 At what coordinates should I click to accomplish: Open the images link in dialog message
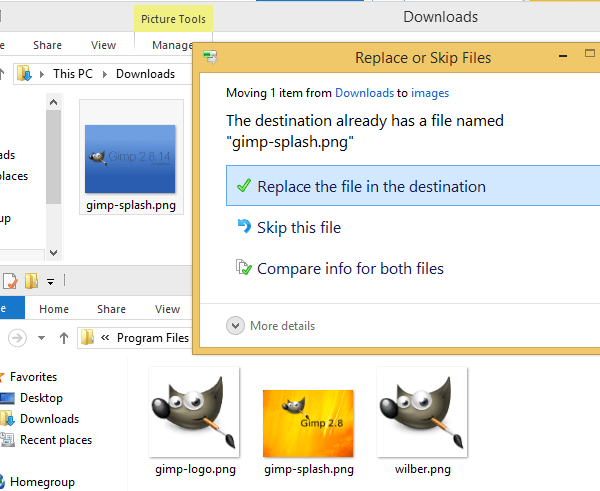[430, 93]
